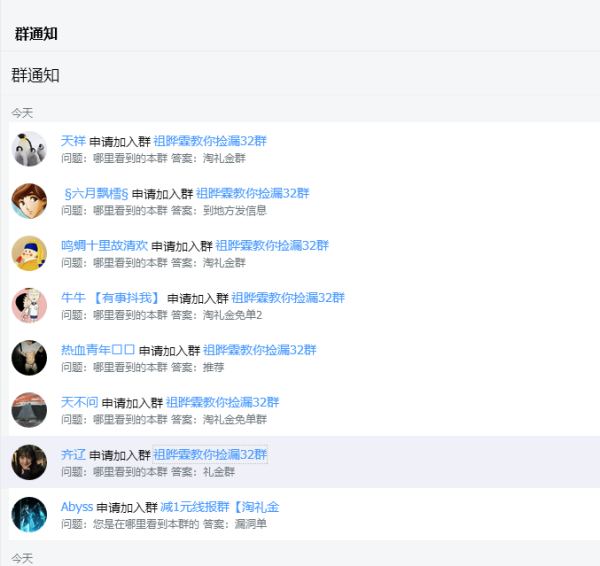The width and height of the screenshot is (600, 566).
Task: View profile of applicant 齐辽
Action: [x=73, y=455]
